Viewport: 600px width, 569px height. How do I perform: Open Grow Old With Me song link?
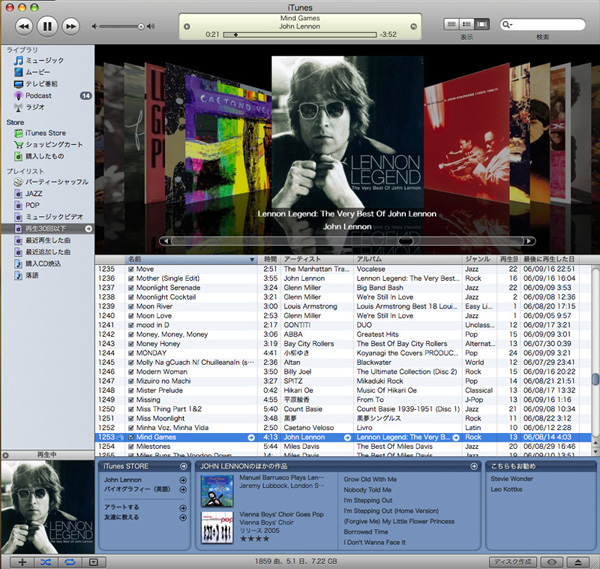pos(370,479)
